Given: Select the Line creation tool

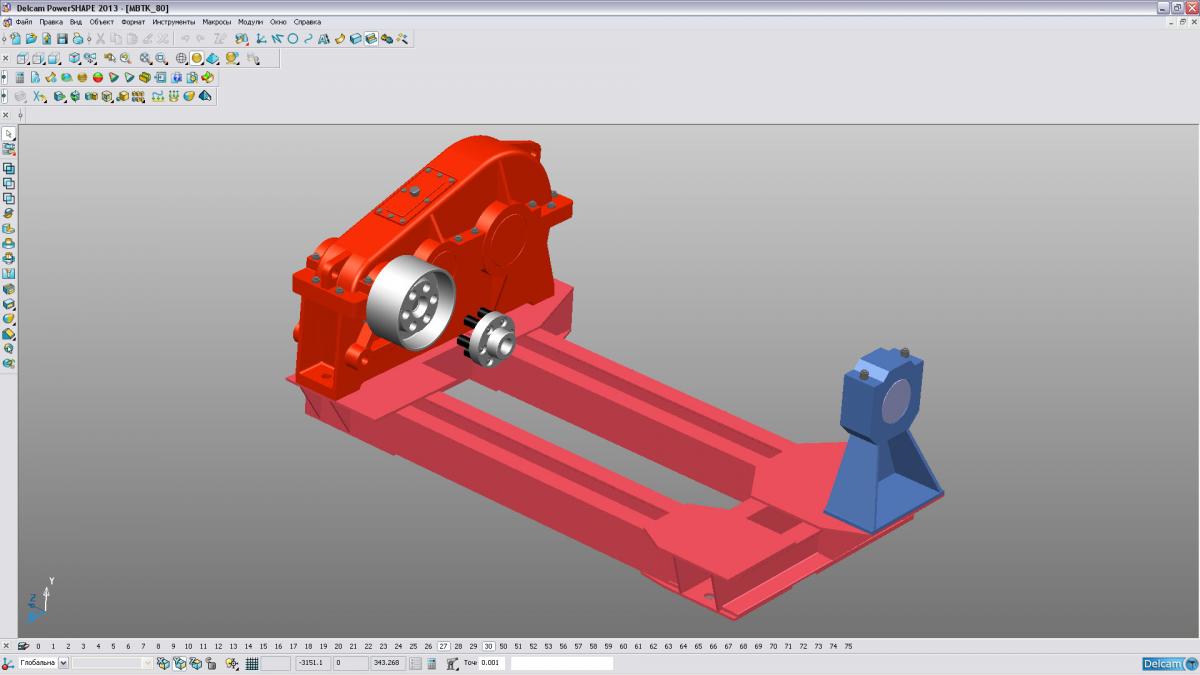Looking at the screenshot, I should click(x=277, y=38).
